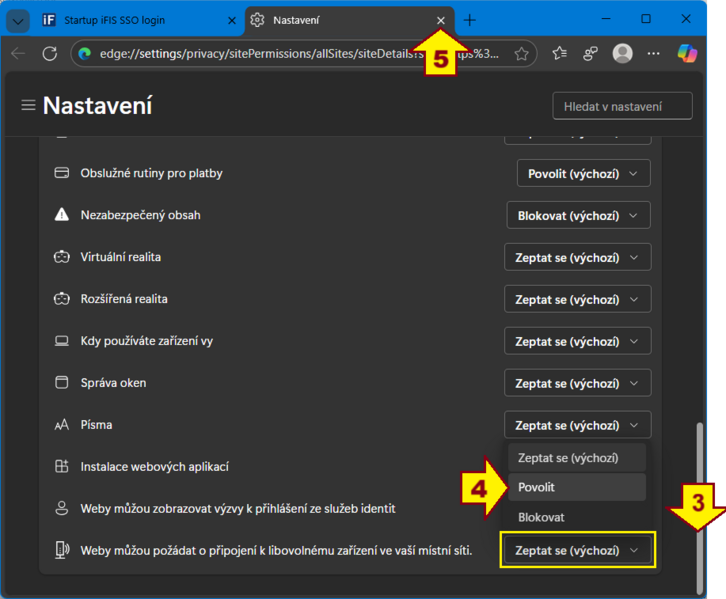
Task: Click the Písma font size icon
Action: 62,424
